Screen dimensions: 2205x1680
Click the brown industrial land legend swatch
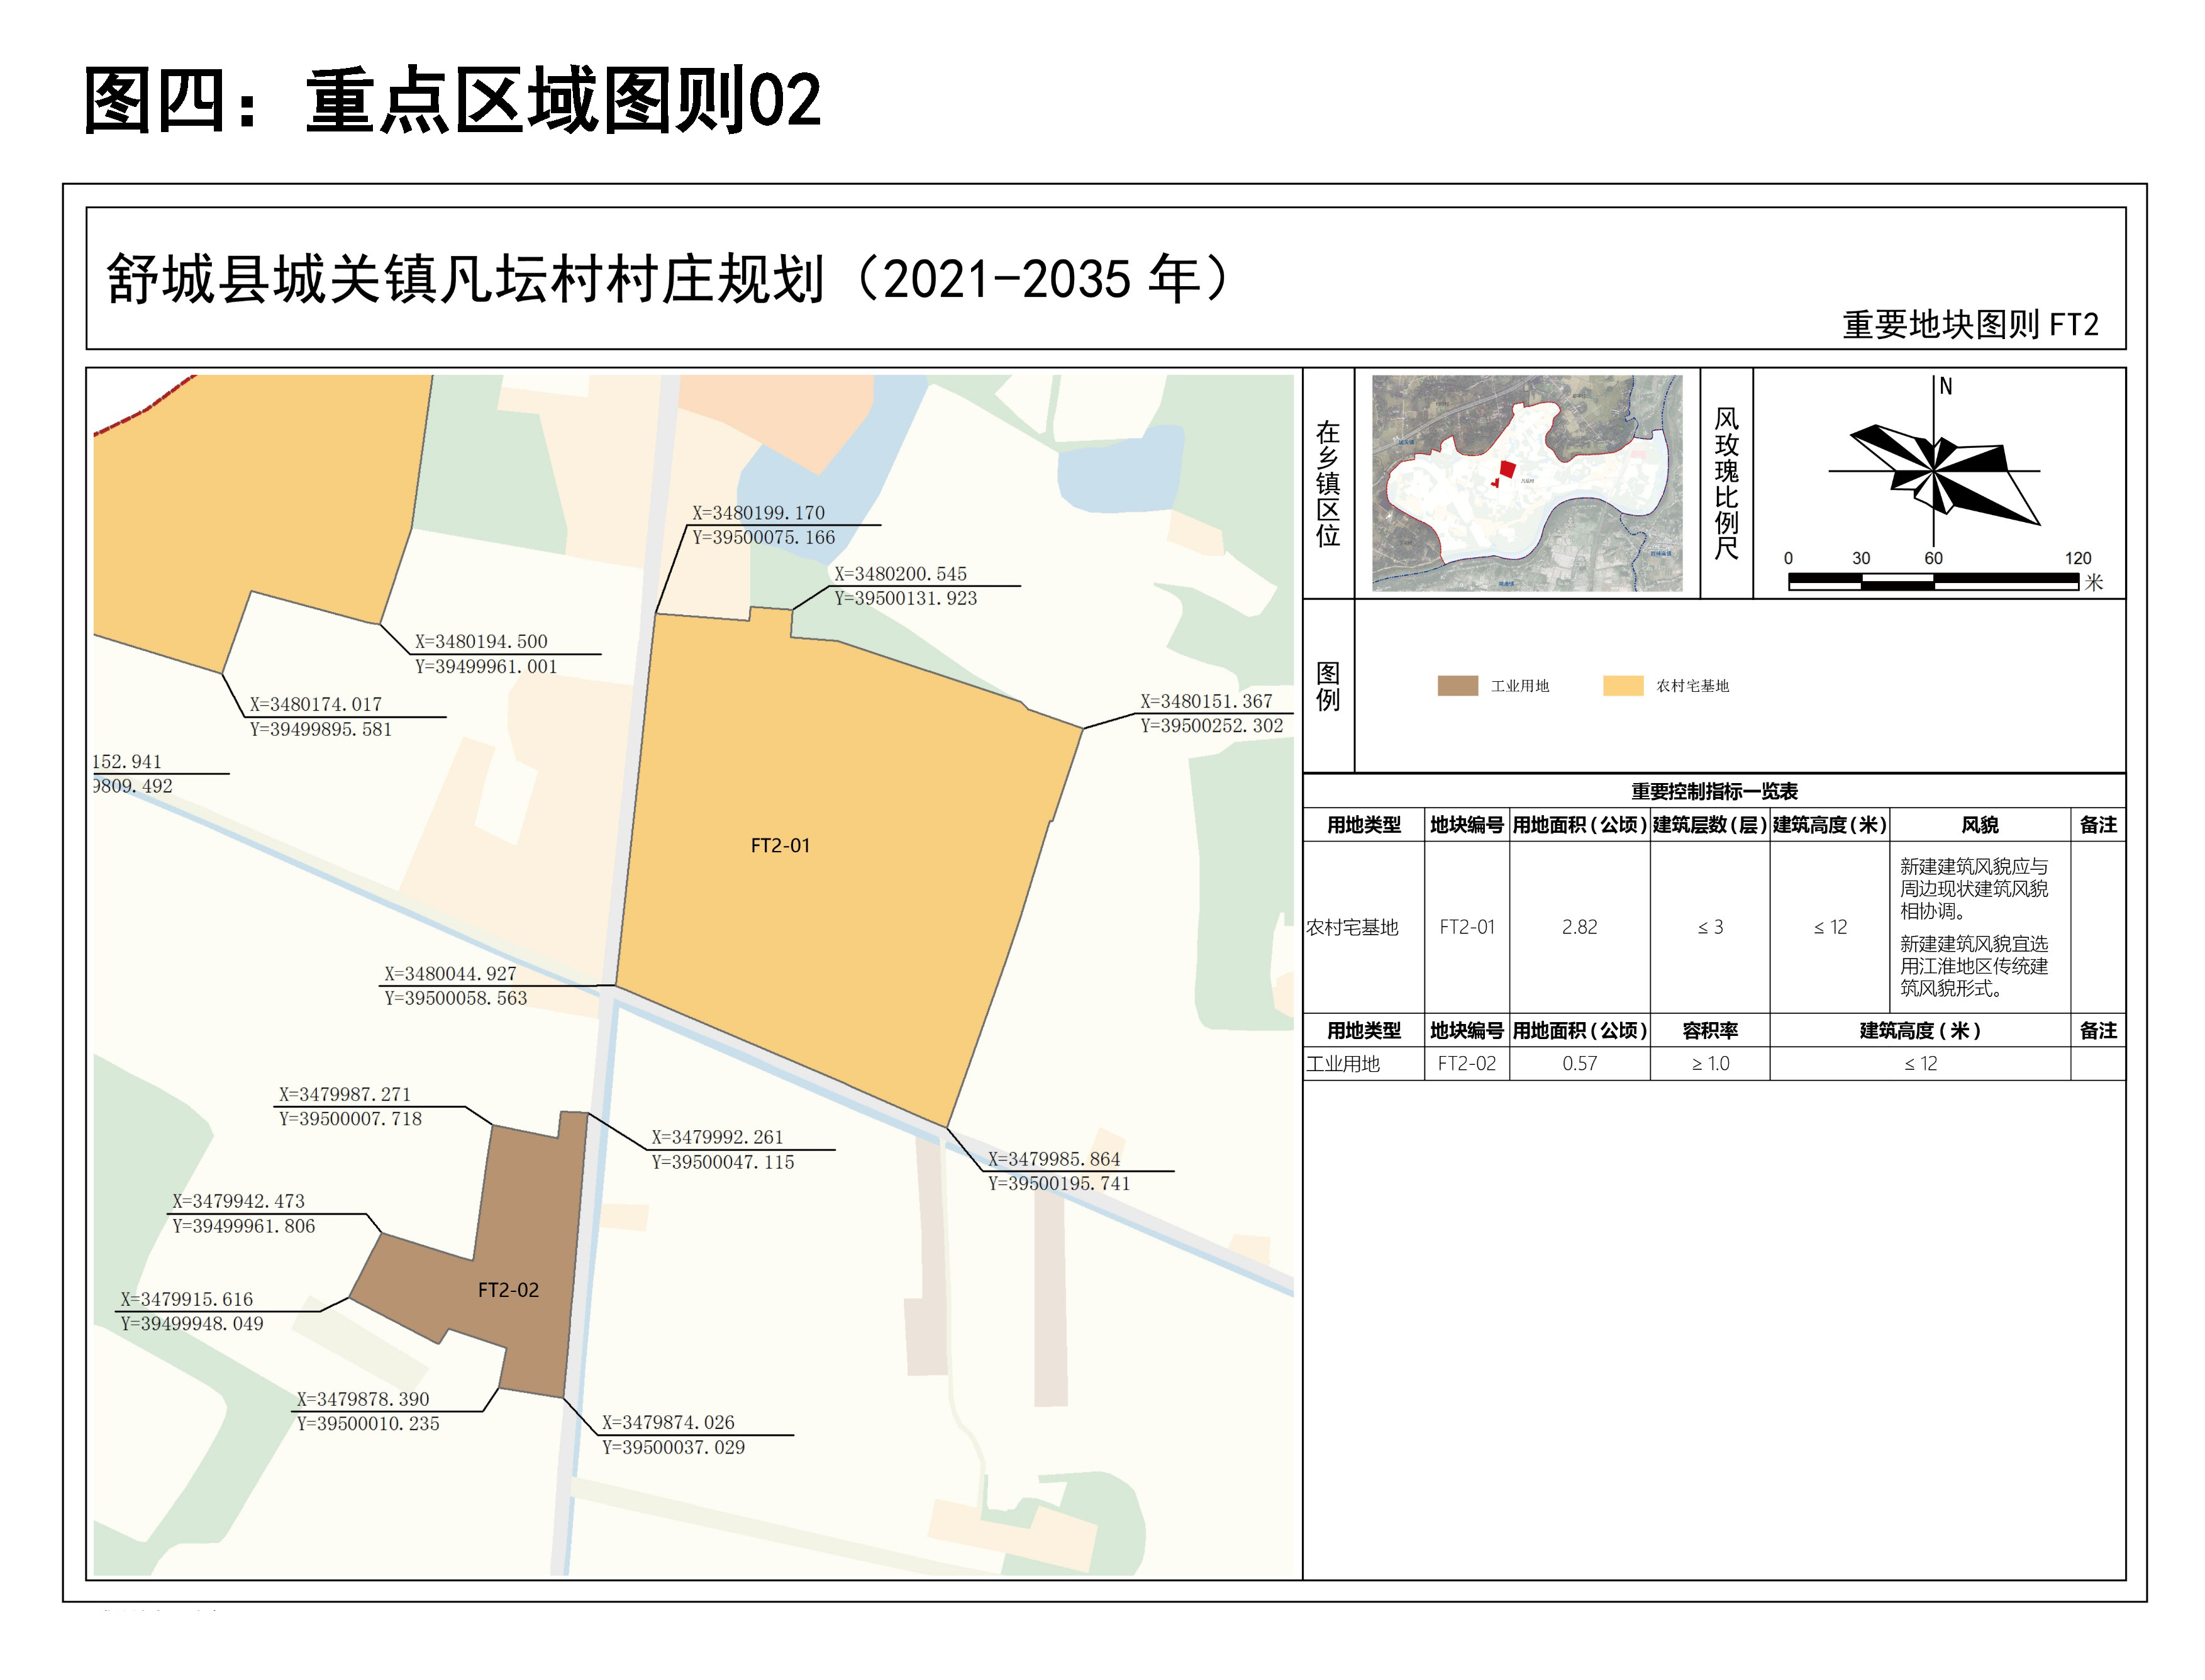coord(1457,686)
